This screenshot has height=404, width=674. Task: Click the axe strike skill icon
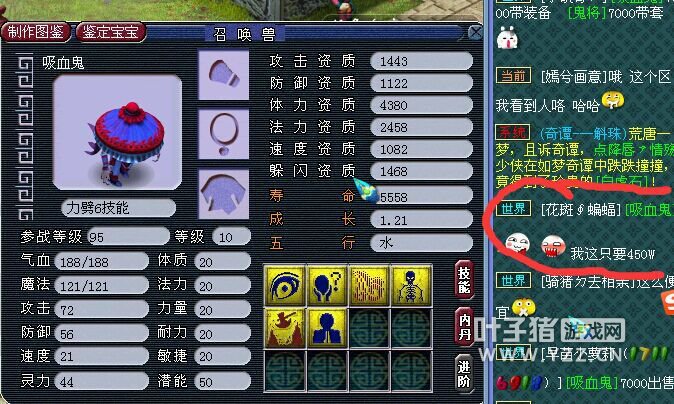tap(285, 328)
